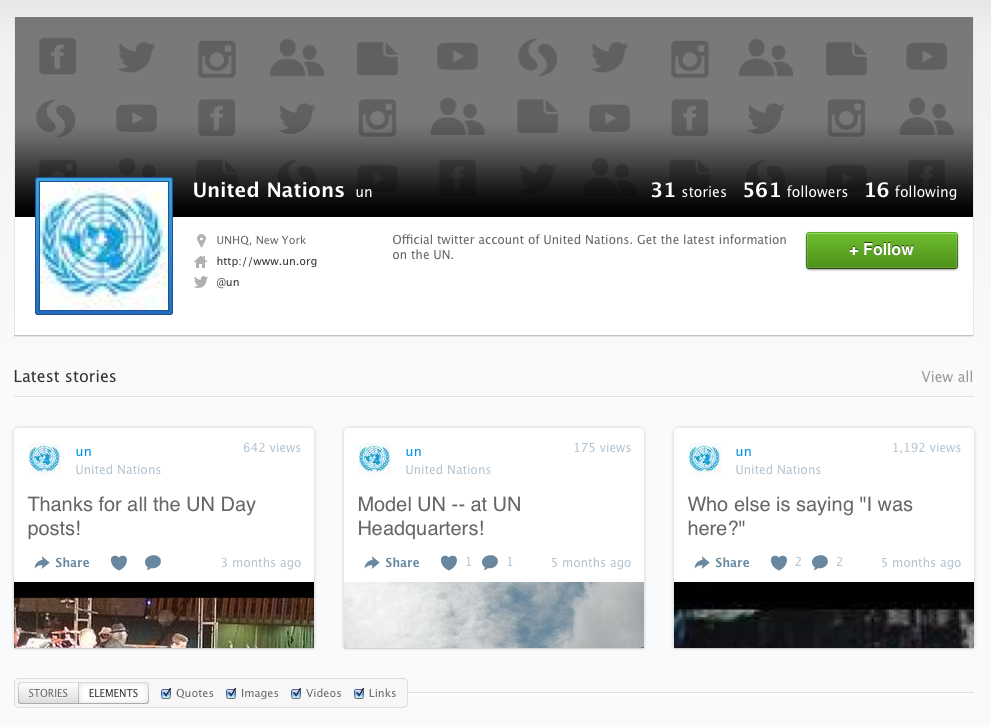Viewport: 991px width, 727px height.
Task: Open the 561 followers list
Action: (x=795, y=190)
